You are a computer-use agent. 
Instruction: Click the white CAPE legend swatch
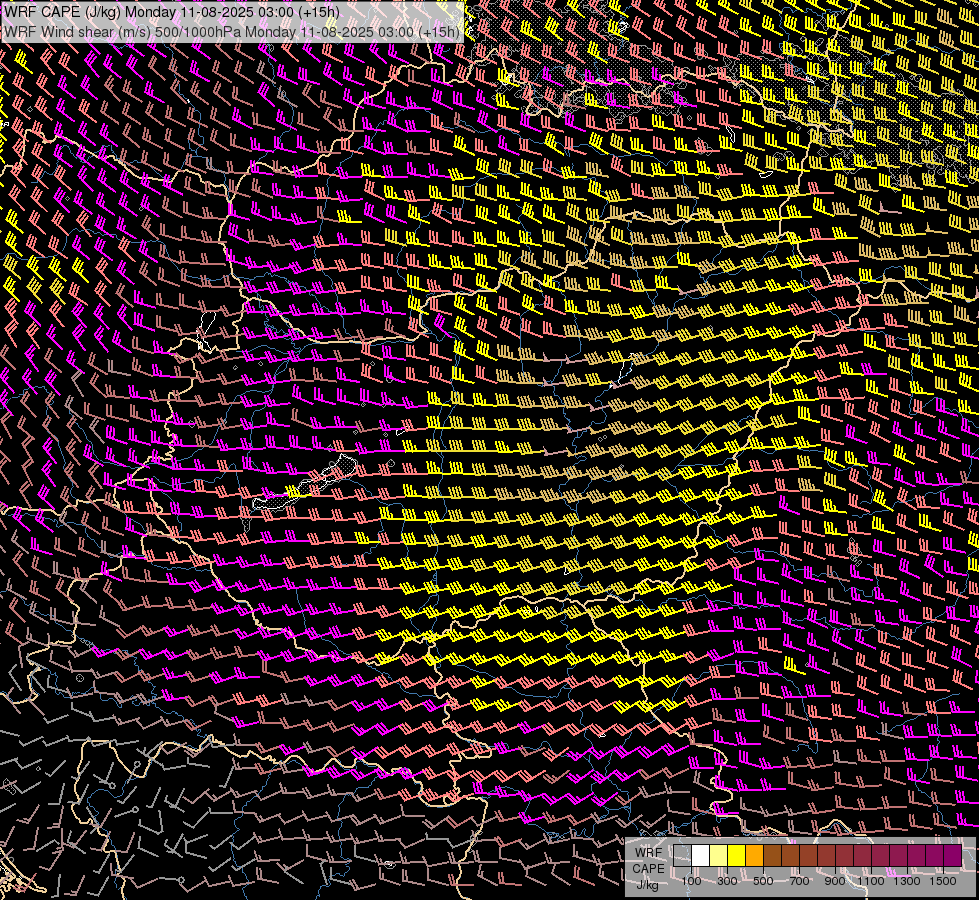pyautogui.click(x=701, y=856)
